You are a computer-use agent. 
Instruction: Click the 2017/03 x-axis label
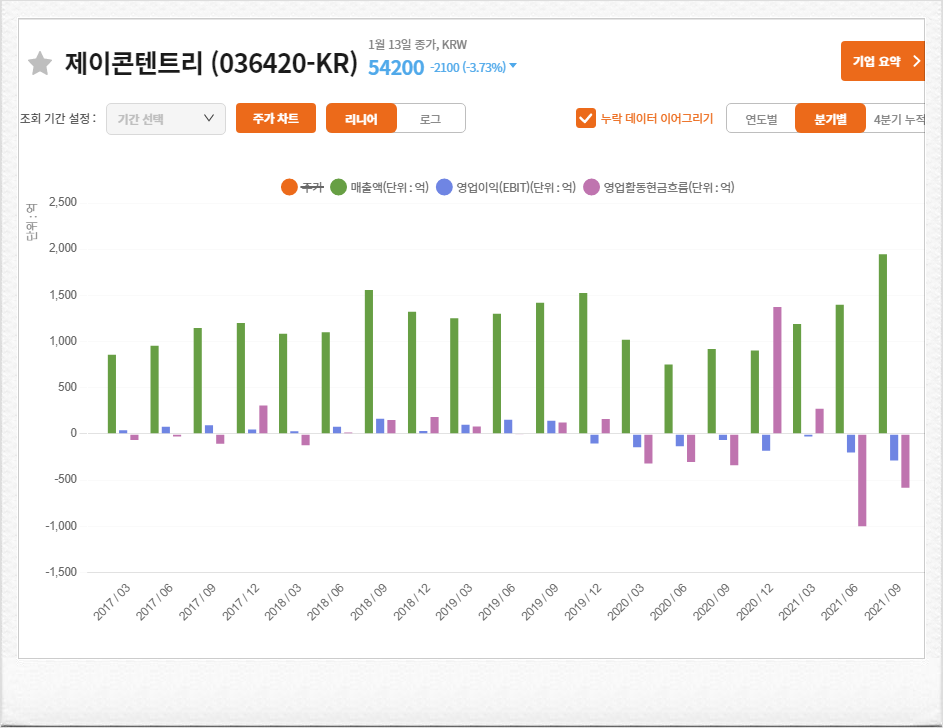tap(111, 602)
